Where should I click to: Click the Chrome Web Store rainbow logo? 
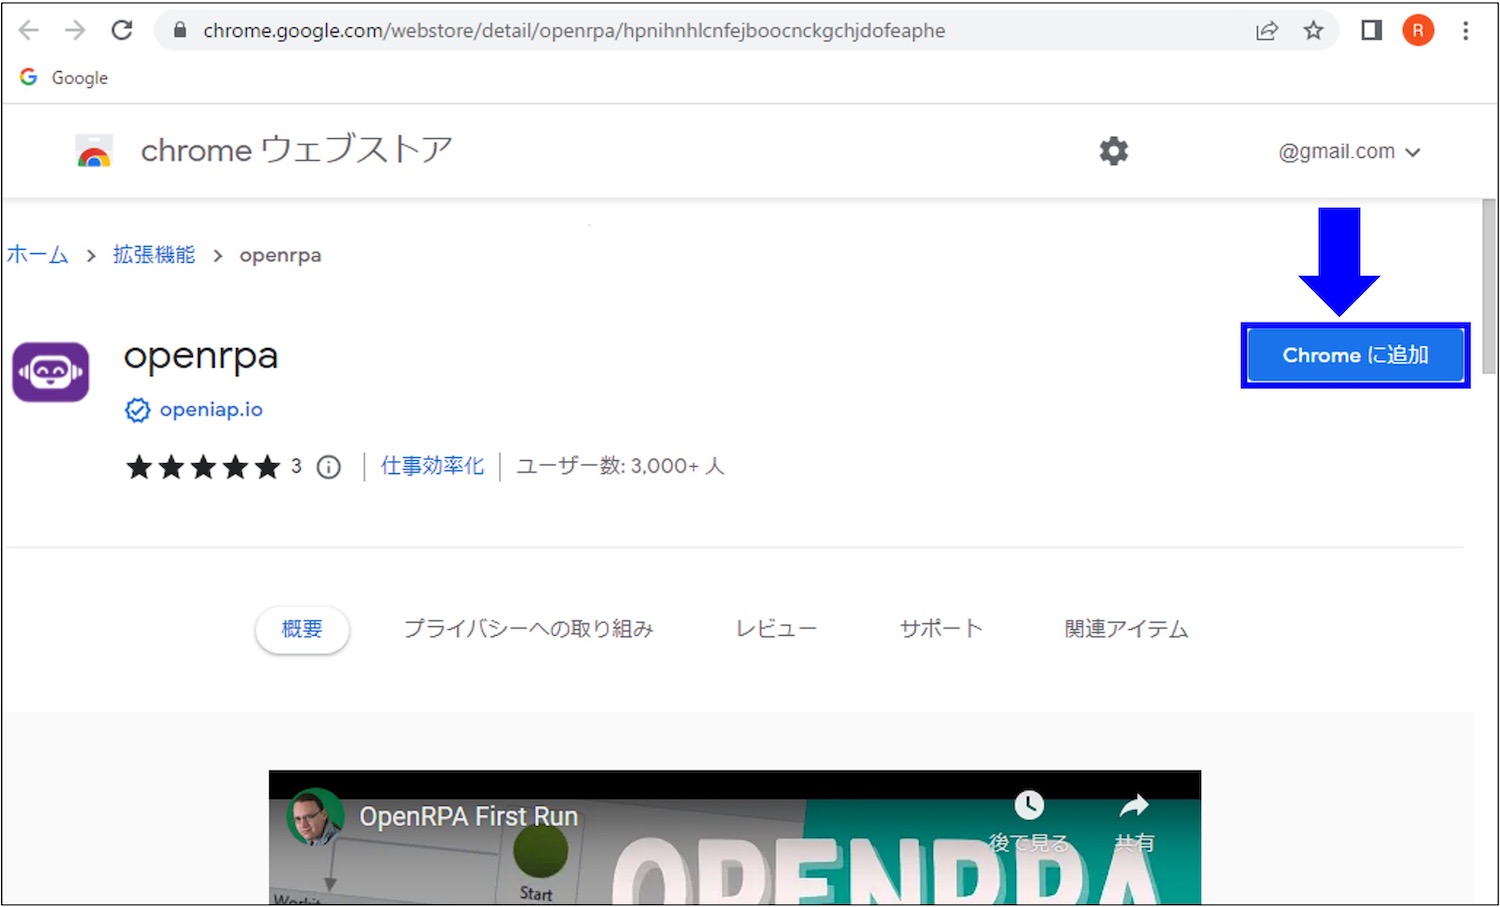click(x=94, y=151)
